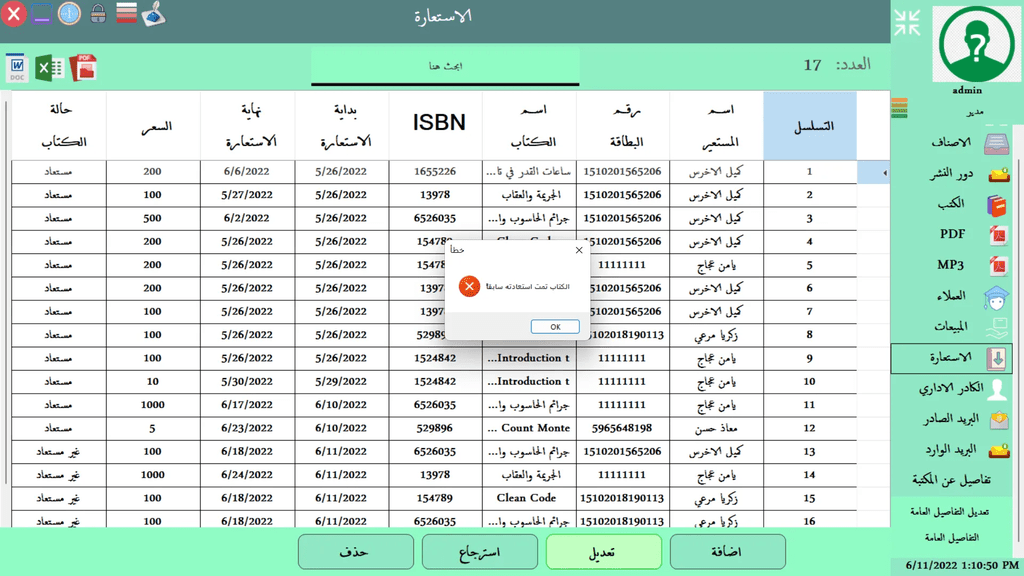Viewport: 1024px width, 576px height.
Task: Click the collapse arrows icon beside the avatar
Action: [x=907, y=23]
